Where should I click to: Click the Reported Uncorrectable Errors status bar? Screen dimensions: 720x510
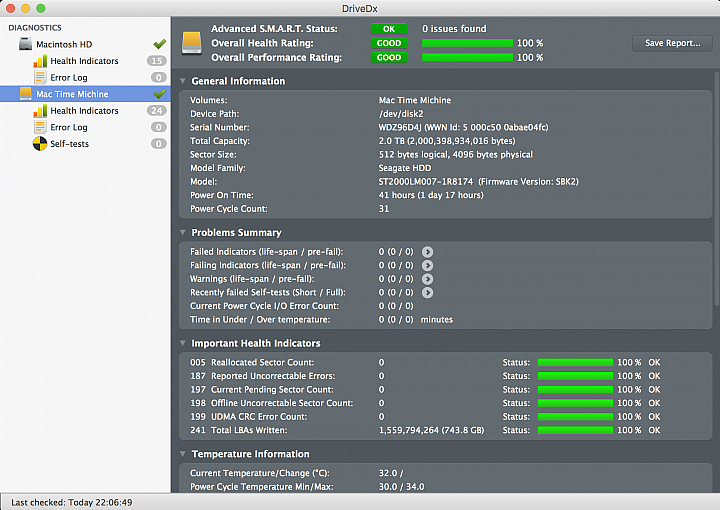tap(575, 376)
